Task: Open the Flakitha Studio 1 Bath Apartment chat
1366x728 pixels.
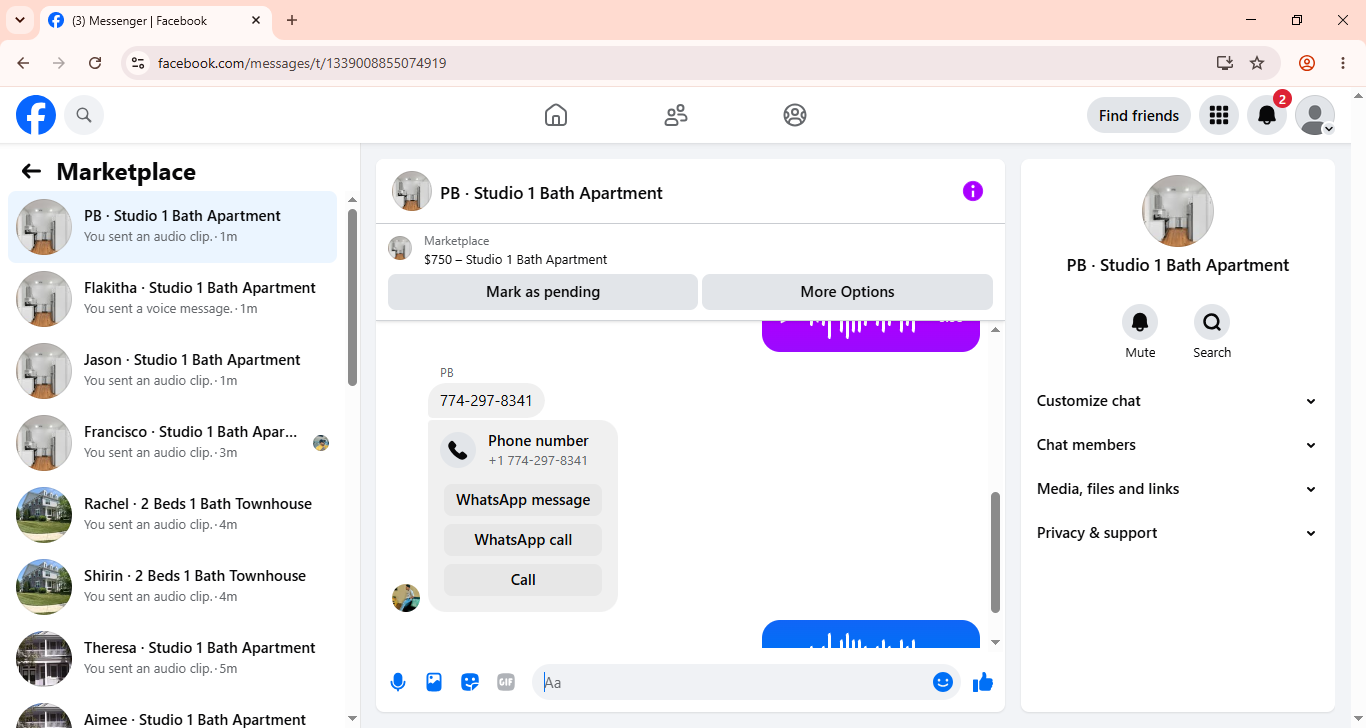Action: tap(173, 299)
